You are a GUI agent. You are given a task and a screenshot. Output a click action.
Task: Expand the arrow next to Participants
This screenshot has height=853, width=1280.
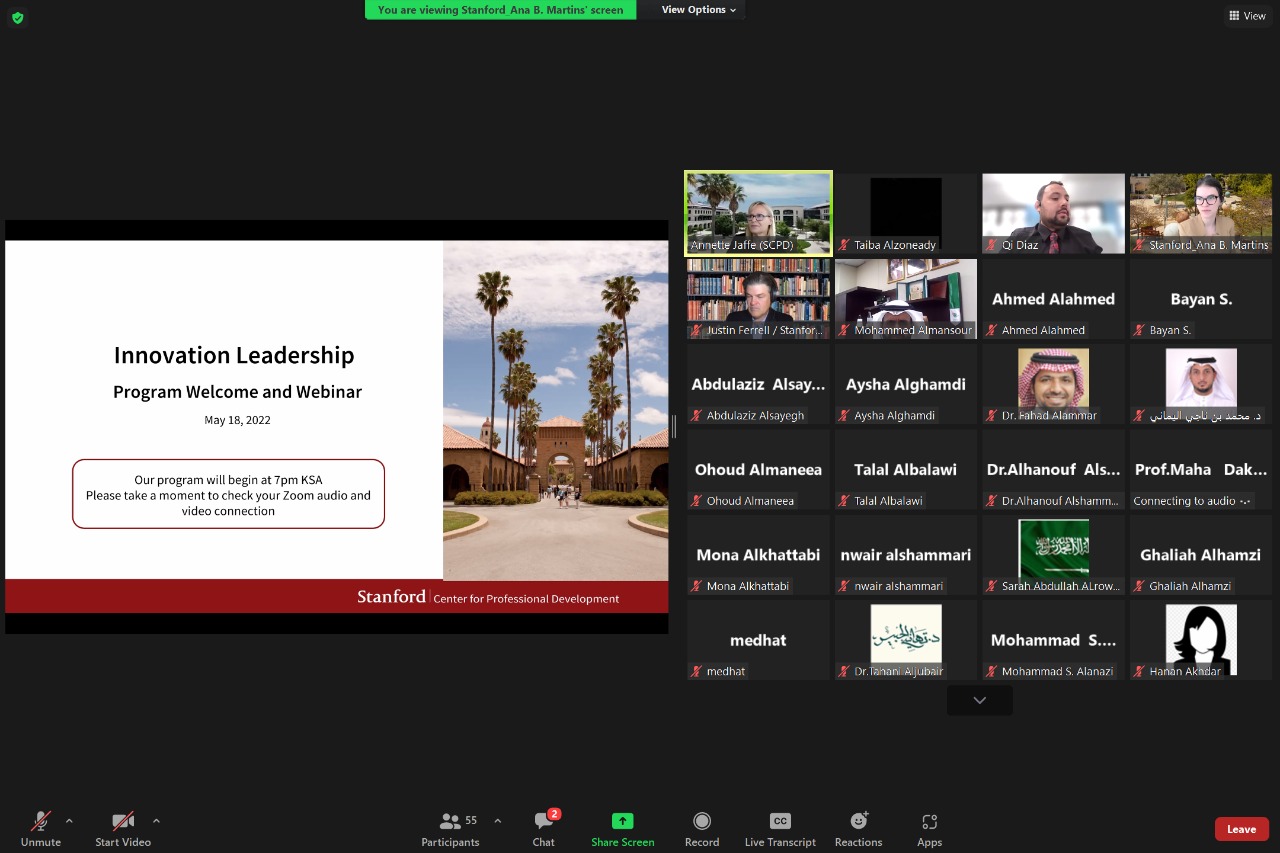click(x=498, y=821)
